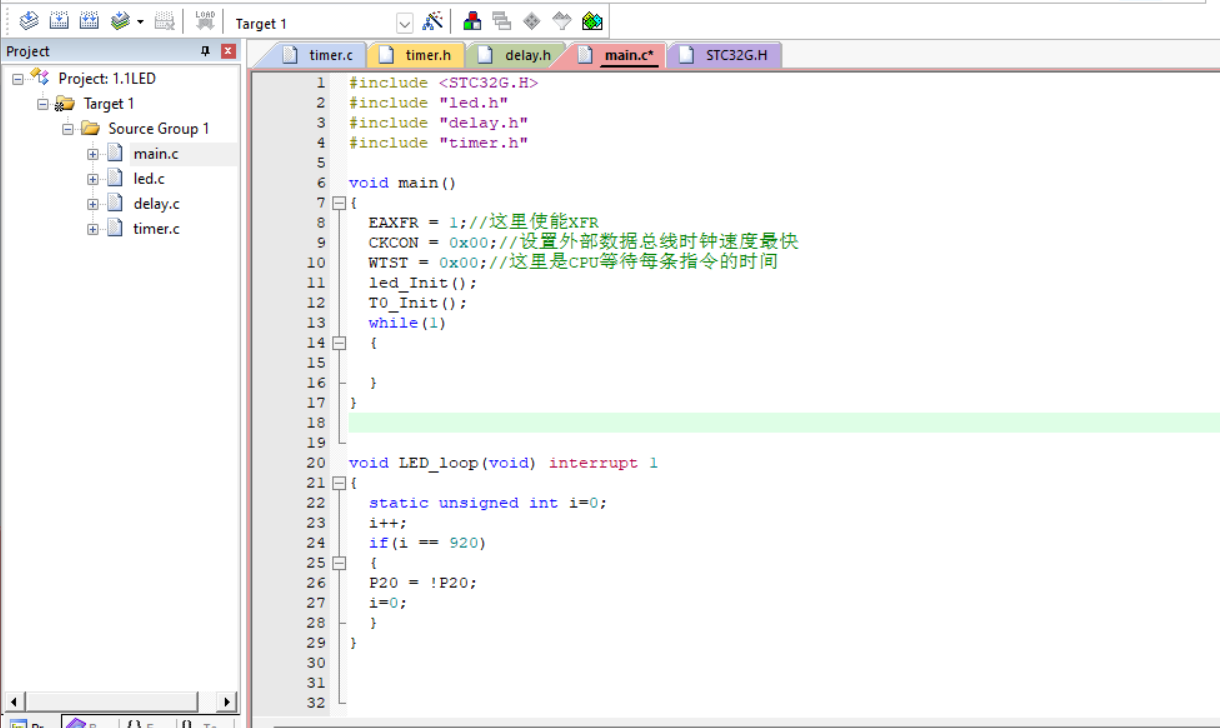Select led.c in the project tree
The image size is (1220, 728).
click(x=149, y=179)
